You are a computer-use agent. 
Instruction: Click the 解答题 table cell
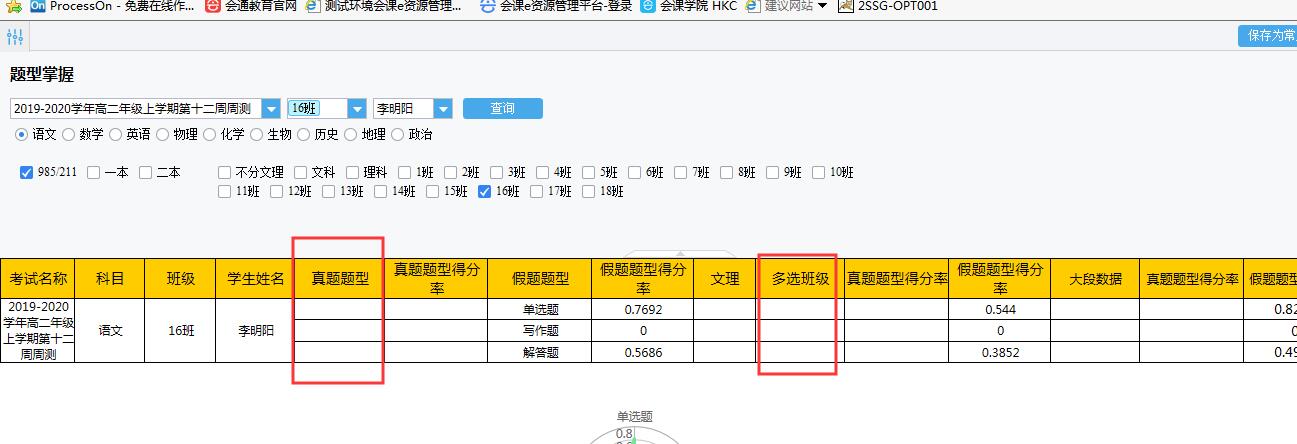click(x=540, y=352)
